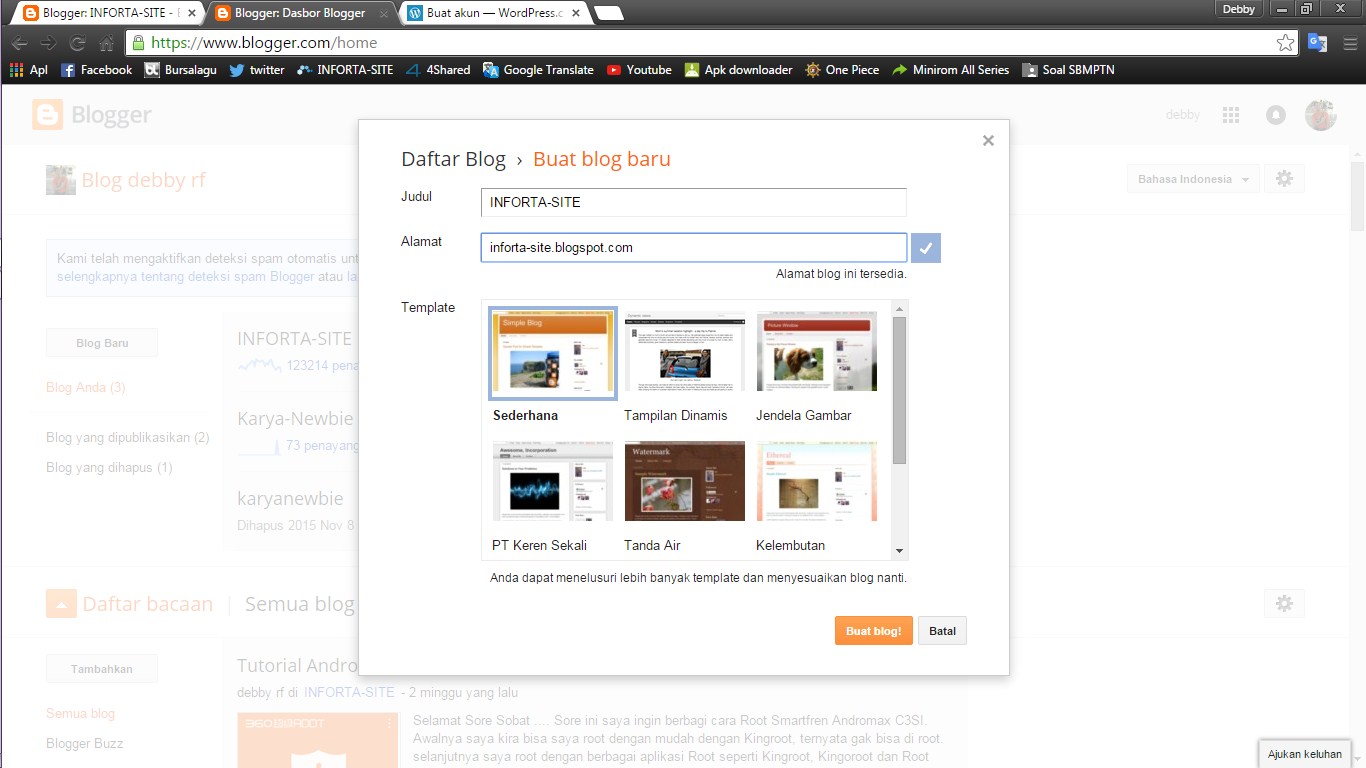This screenshot has width=1366, height=768.
Task: Open Blog yang dihapus (1) link
Action: click(x=109, y=467)
